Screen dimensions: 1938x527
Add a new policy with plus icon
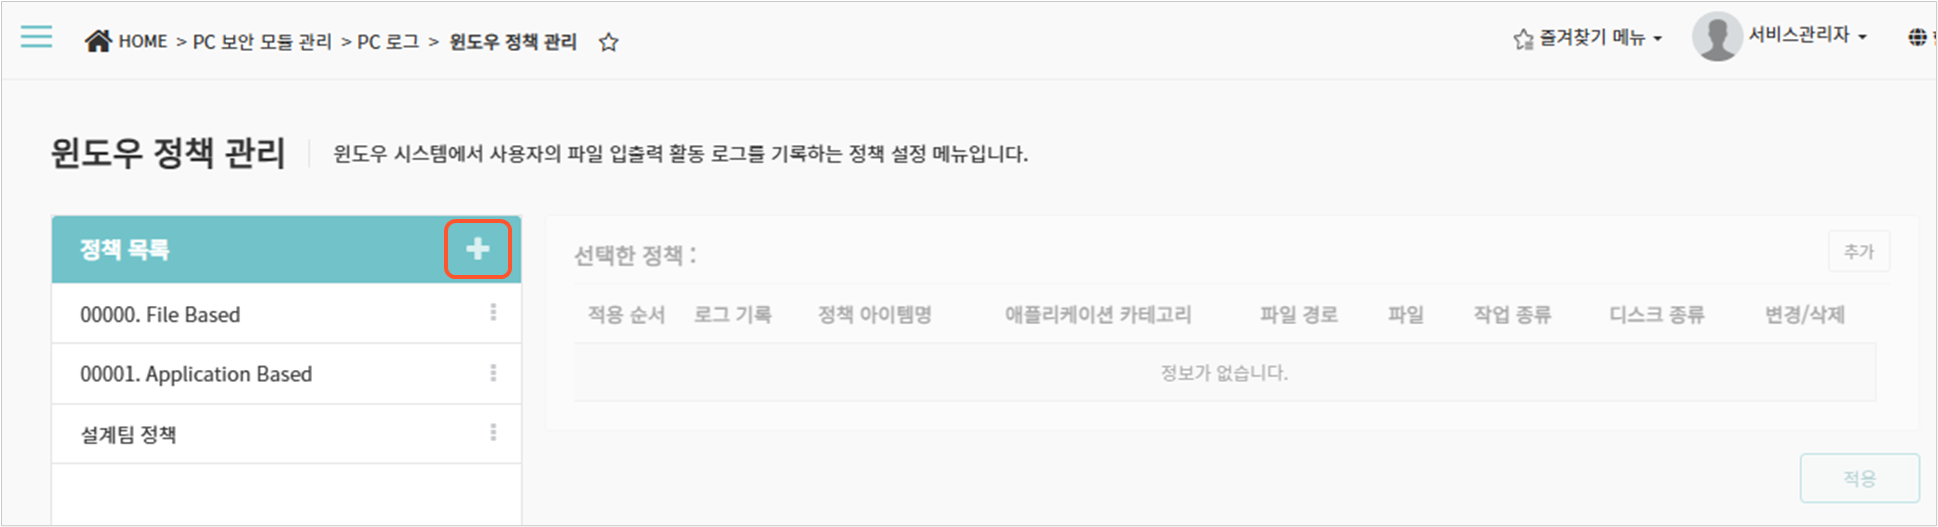click(478, 249)
